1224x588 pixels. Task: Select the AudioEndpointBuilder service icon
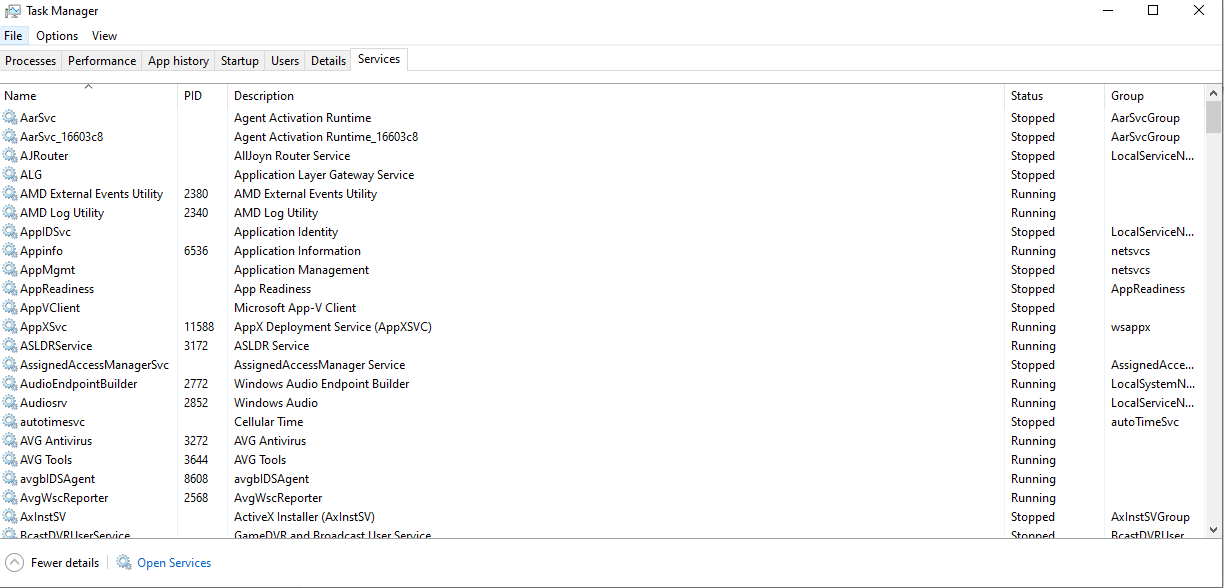pyautogui.click(x=10, y=384)
